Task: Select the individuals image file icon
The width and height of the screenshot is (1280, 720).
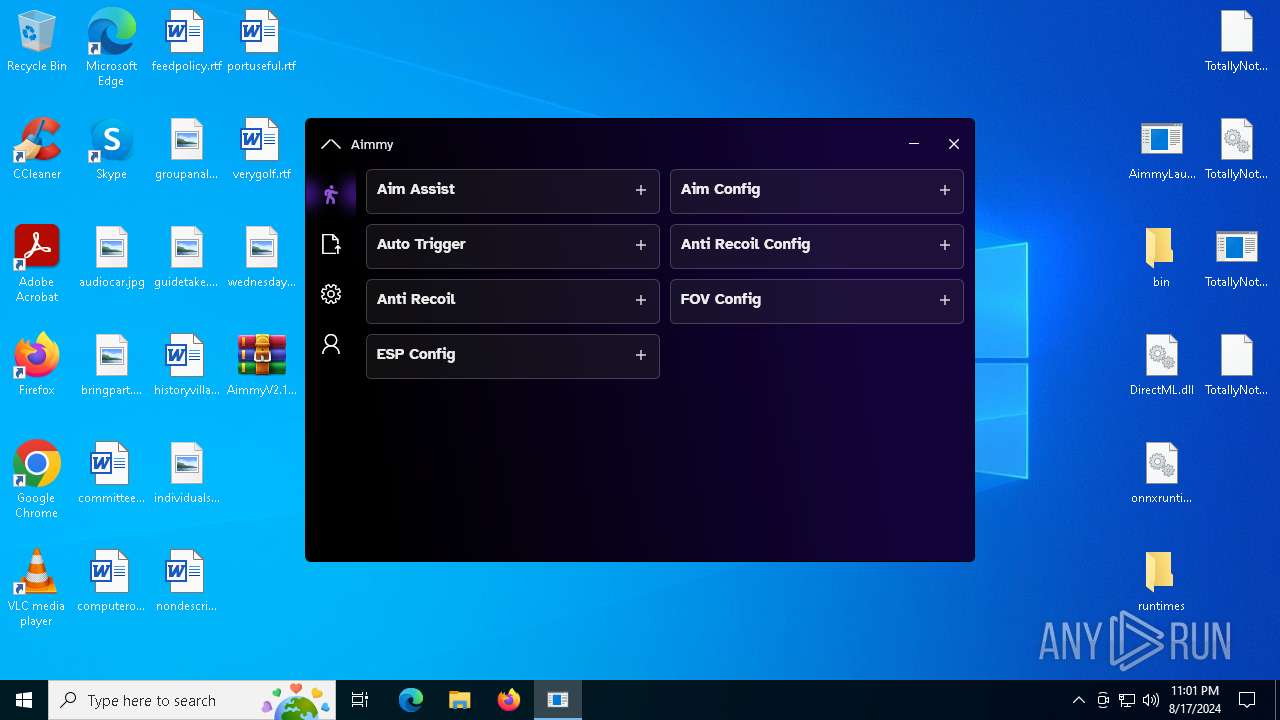Action: pos(186,474)
